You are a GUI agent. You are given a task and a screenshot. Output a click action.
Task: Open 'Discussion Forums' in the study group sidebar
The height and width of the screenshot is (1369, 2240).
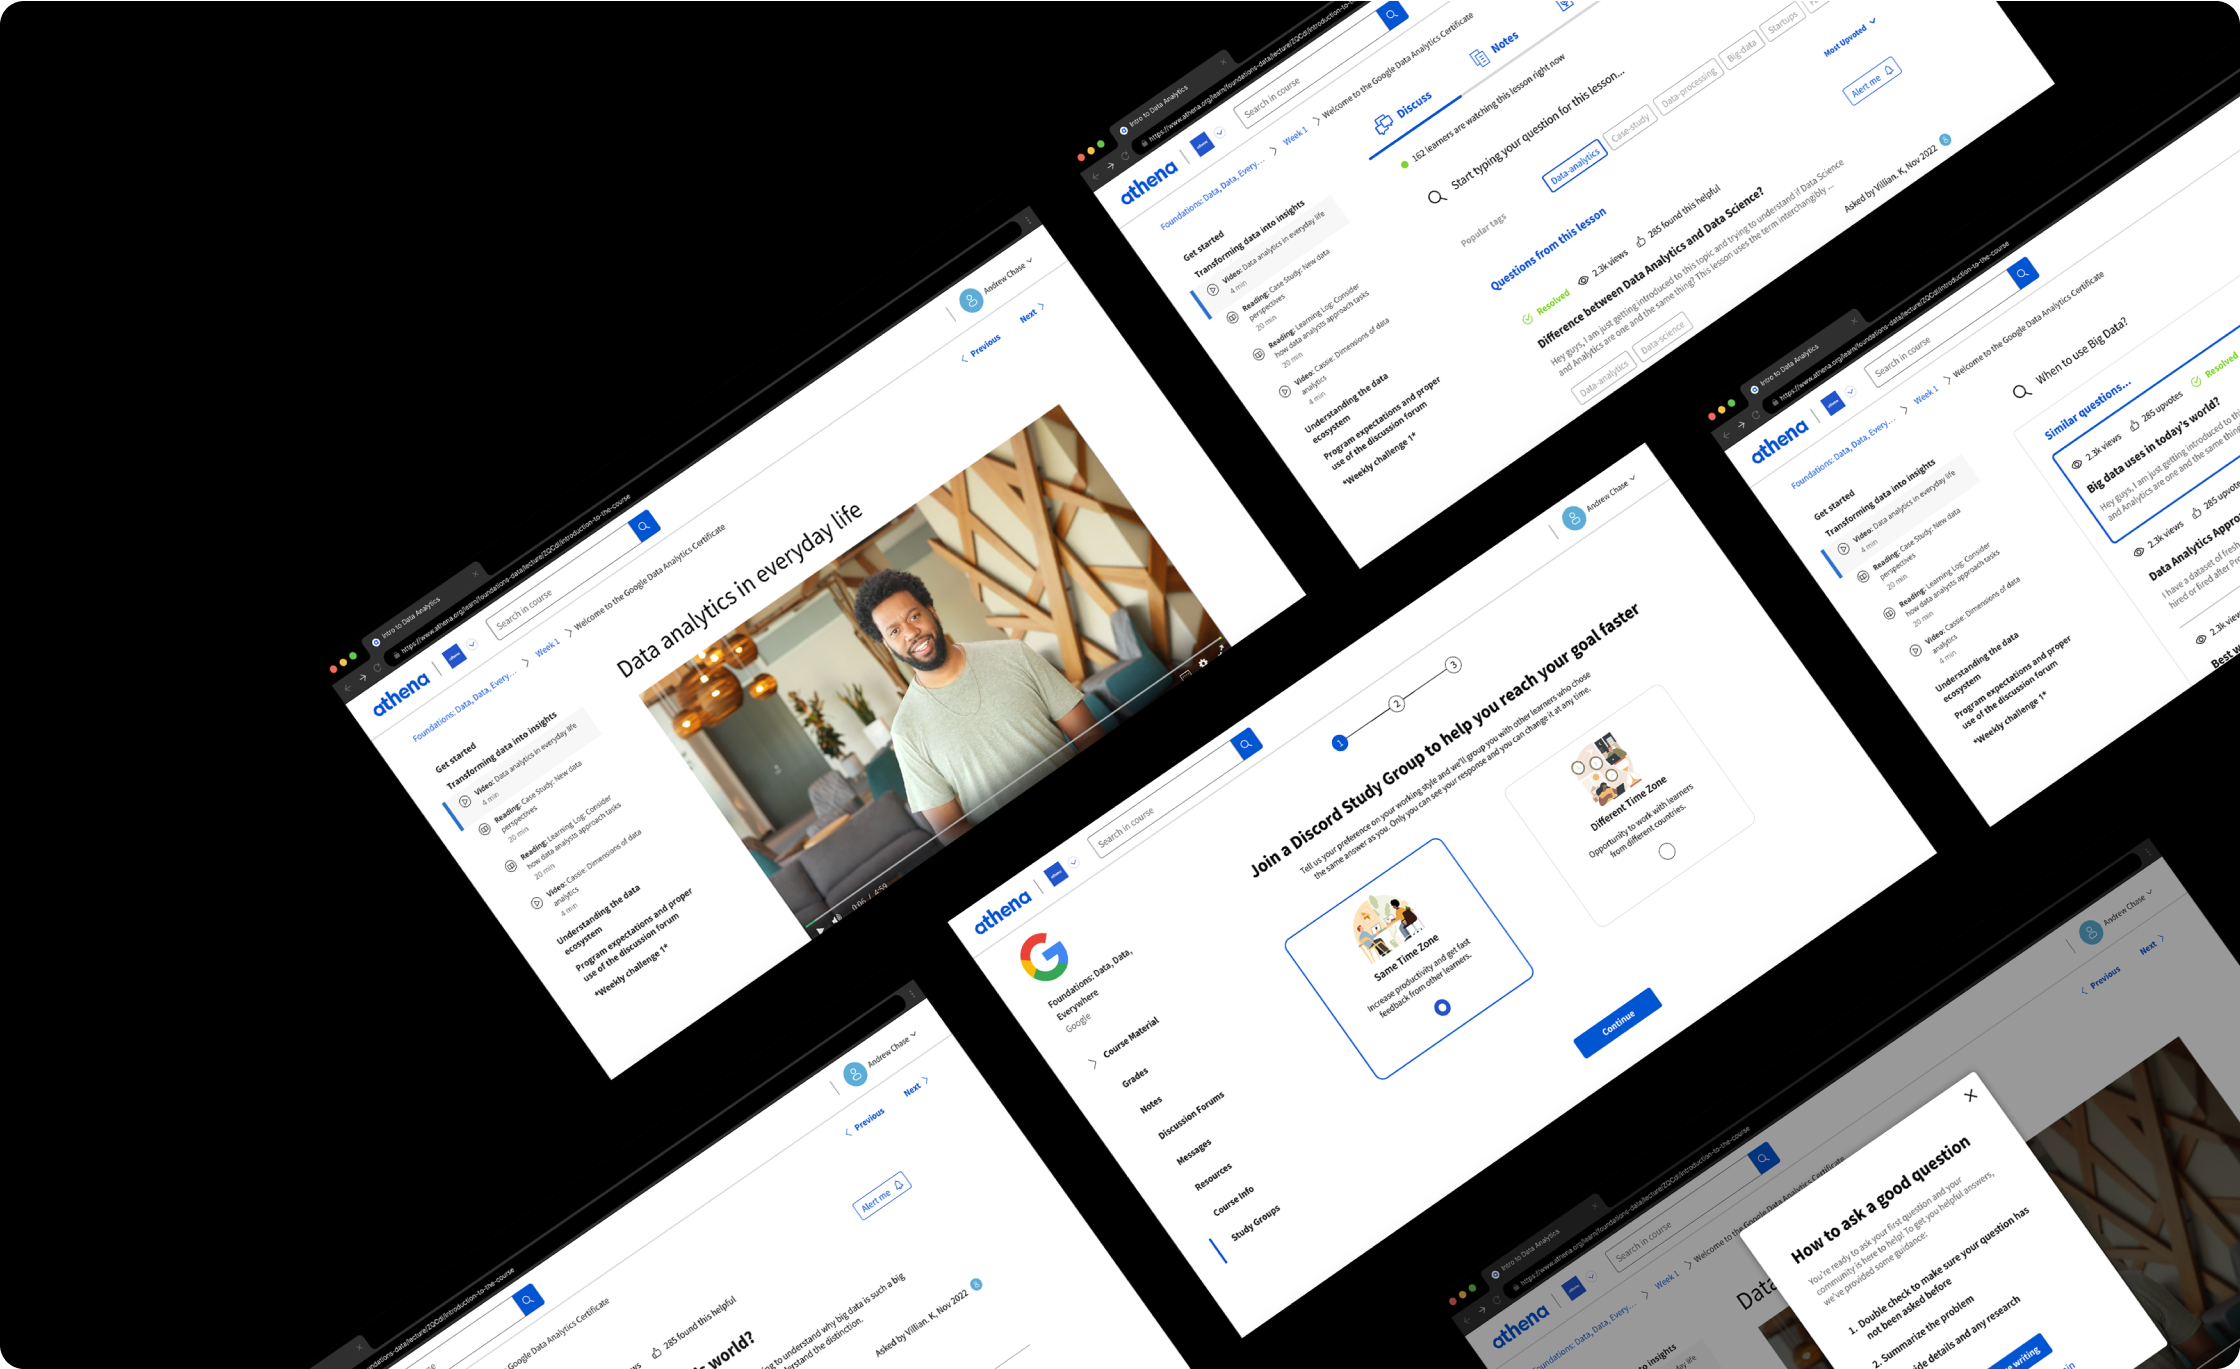(x=1190, y=1115)
